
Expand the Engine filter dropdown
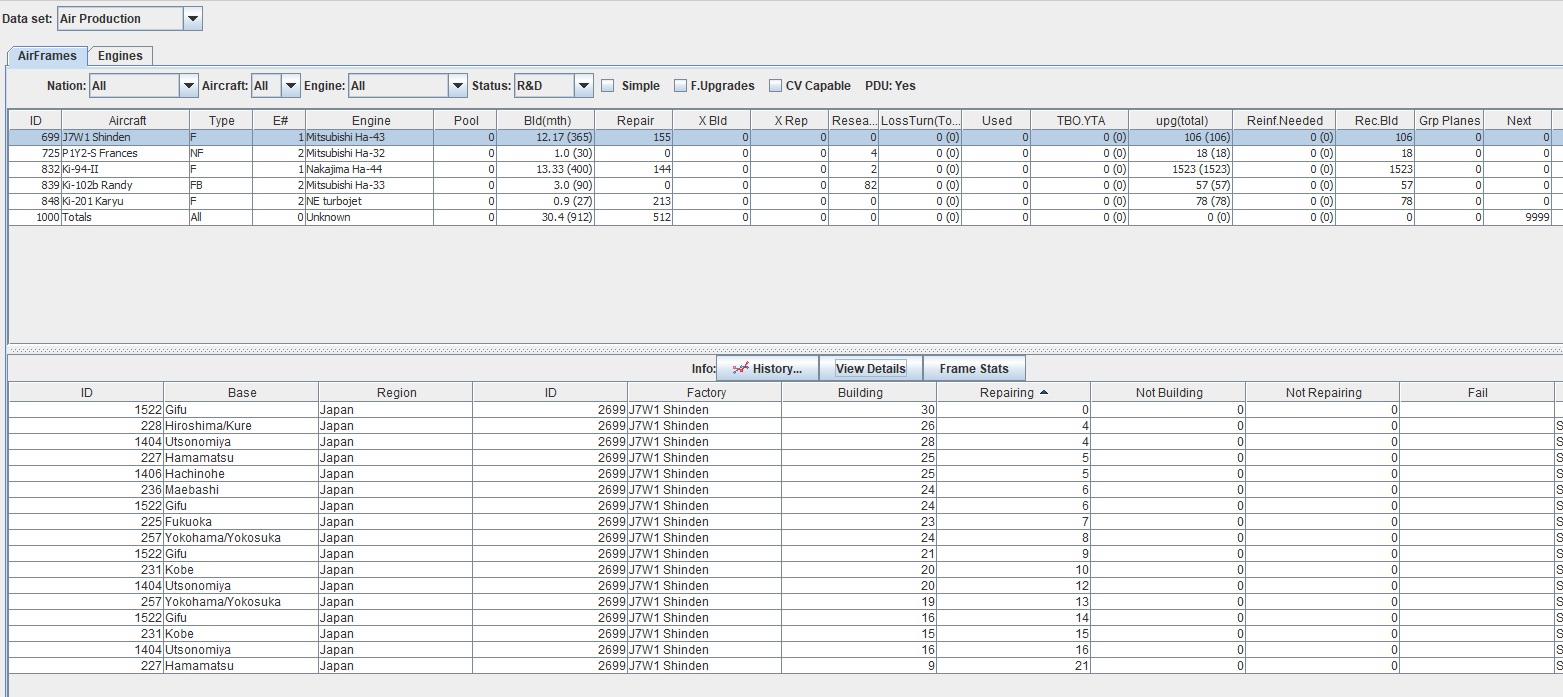(x=458, y=86)
